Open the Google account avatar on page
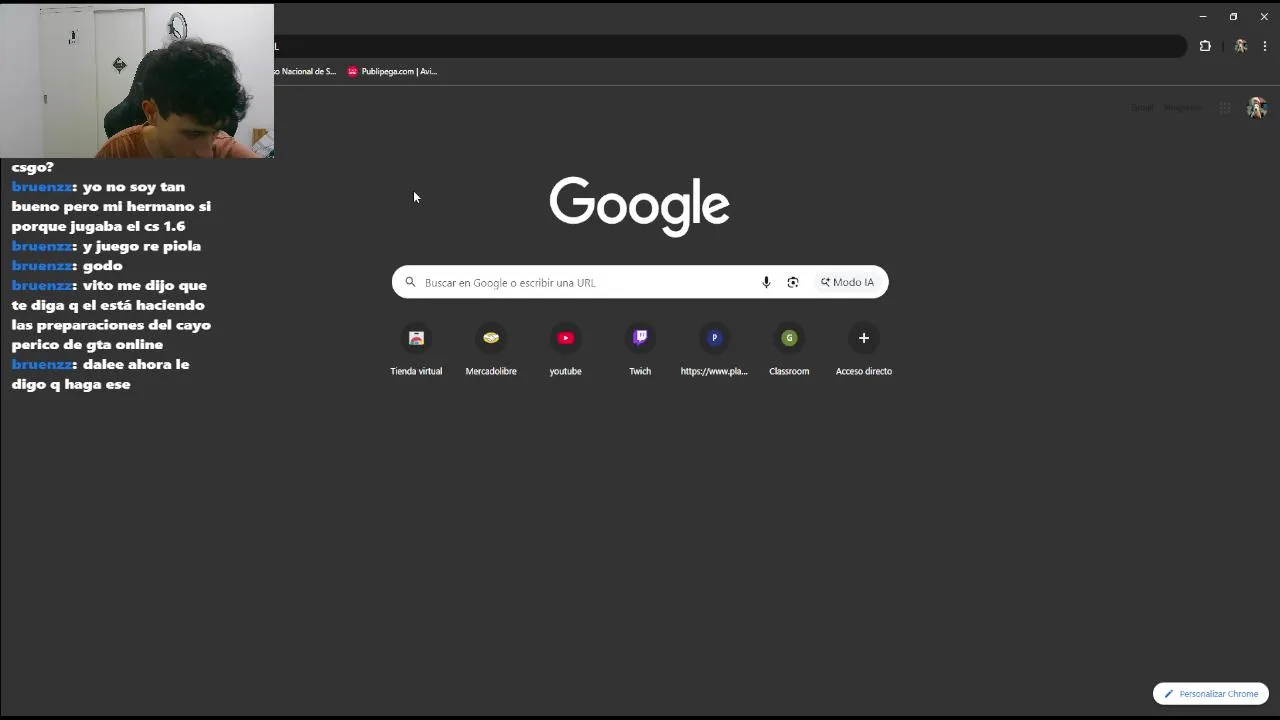 1257,108
